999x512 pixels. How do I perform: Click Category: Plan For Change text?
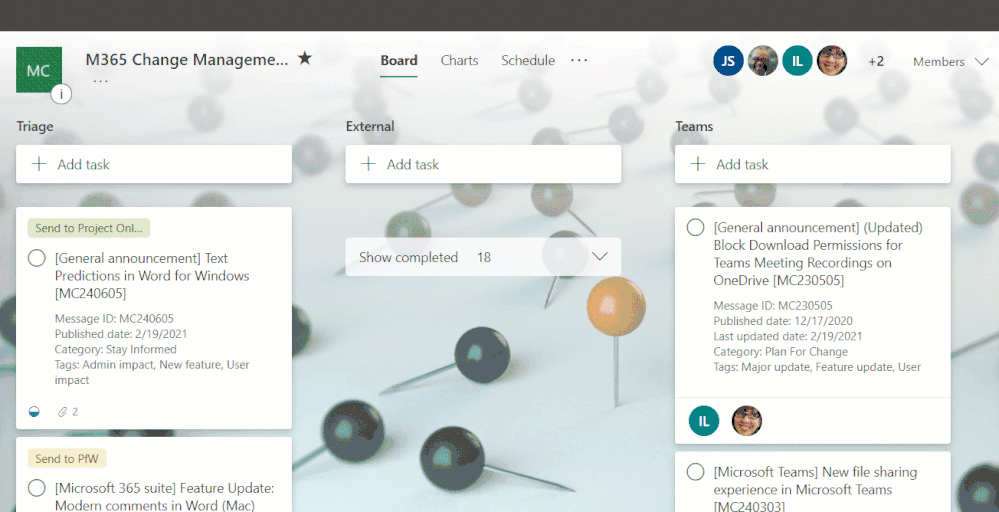point(780,352)
